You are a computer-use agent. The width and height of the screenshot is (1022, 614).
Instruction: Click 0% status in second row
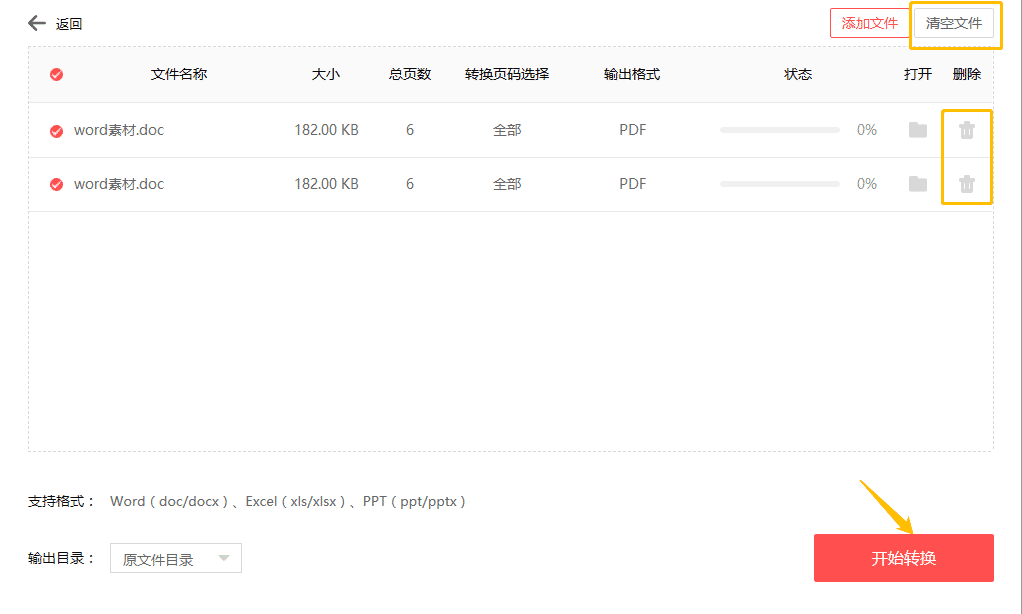(867, 184)
